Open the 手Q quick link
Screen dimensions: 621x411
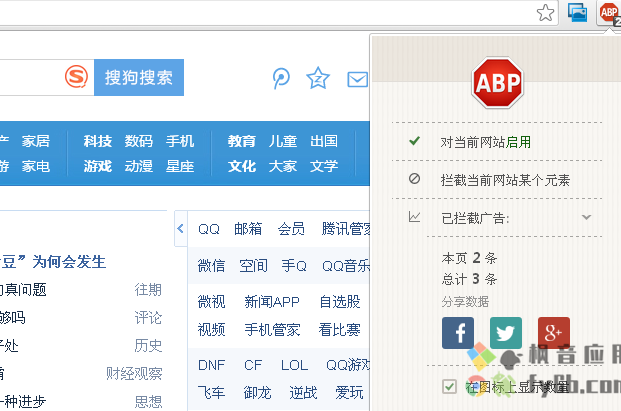click(294, 266)
